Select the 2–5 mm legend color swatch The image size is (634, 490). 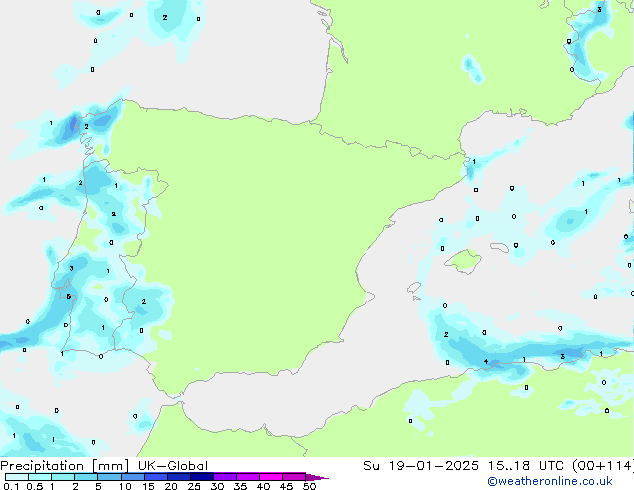click(x=86, y=477)
